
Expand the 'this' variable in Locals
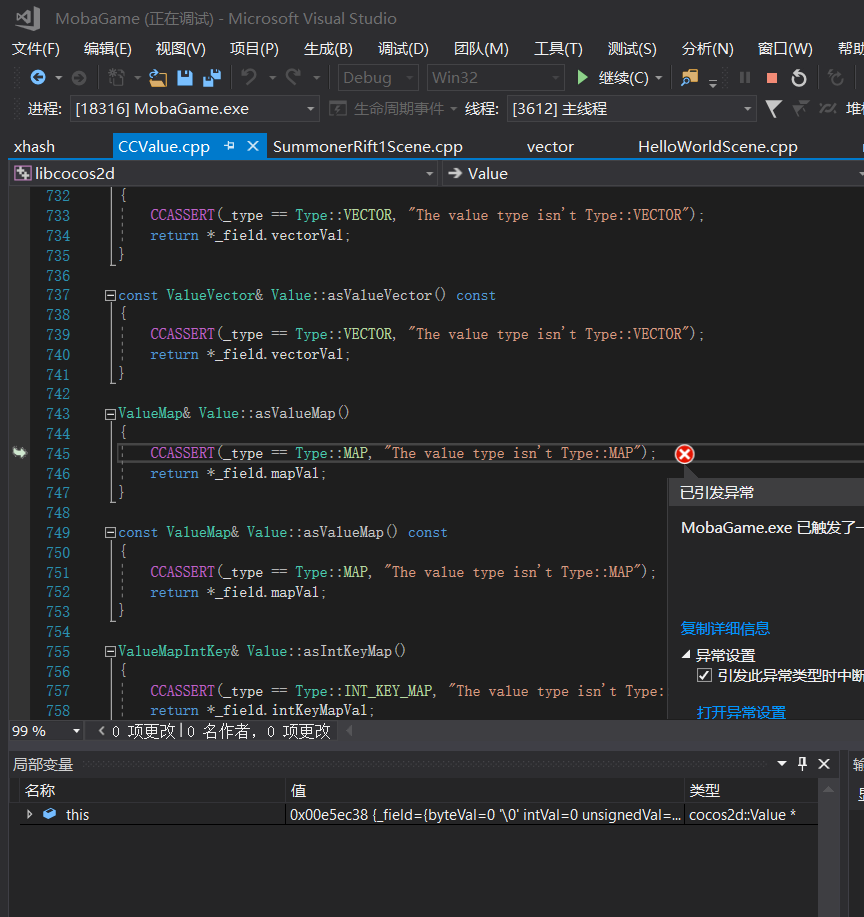(x=30, y=815)
